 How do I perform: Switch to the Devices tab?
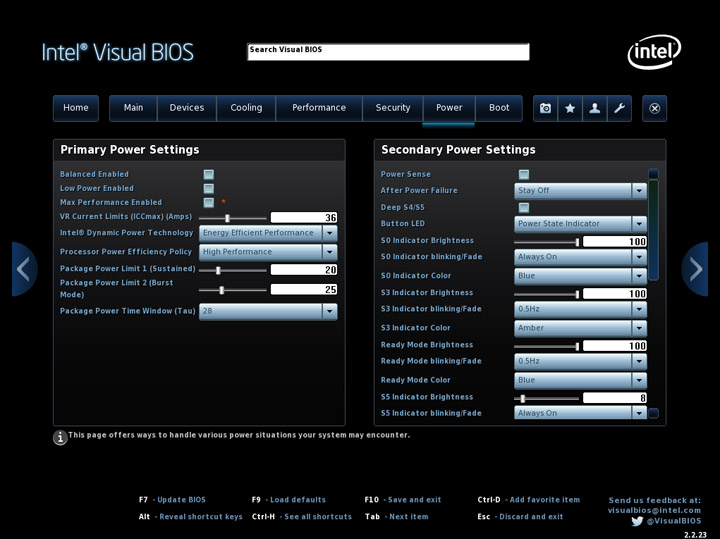click(186, 108)
